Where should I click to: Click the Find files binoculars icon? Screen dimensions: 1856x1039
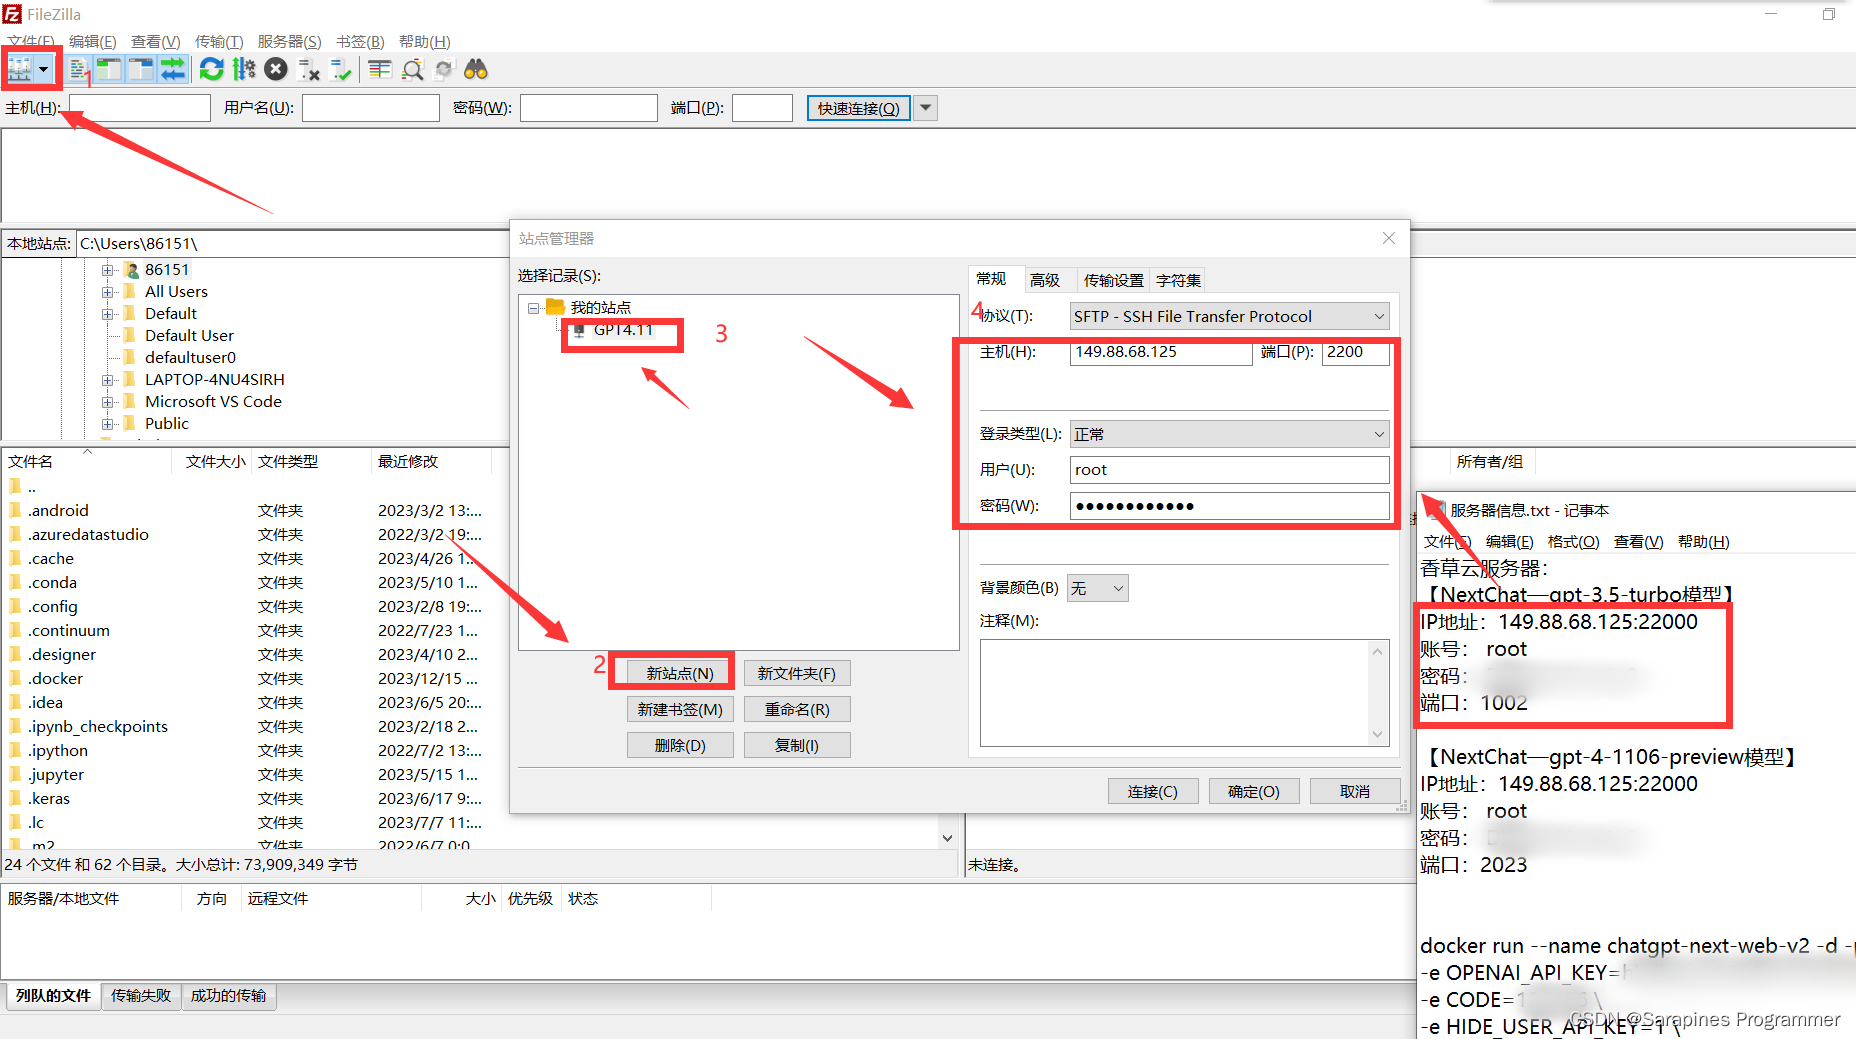click(476, 68)
